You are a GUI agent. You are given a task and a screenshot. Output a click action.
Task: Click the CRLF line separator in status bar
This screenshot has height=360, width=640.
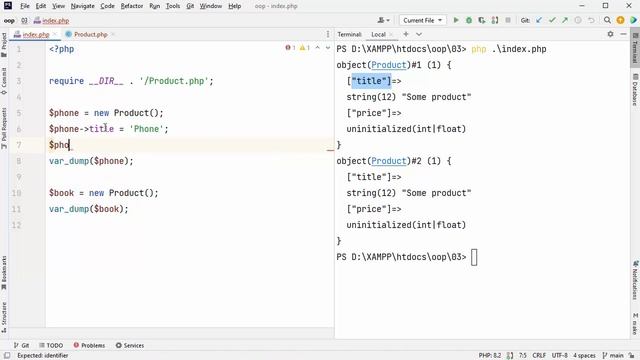539,356
